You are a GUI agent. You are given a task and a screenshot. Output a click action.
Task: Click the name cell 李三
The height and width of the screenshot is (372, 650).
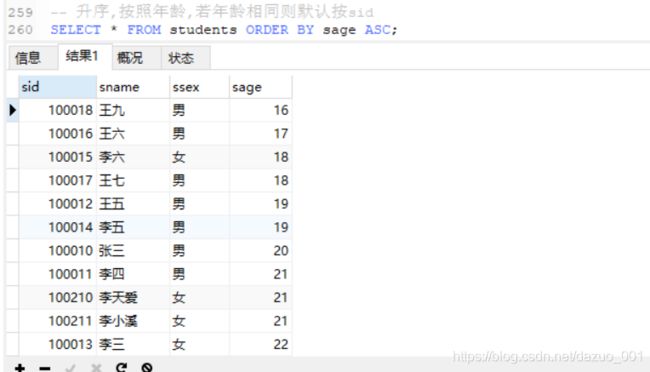(x=133, y=344)
